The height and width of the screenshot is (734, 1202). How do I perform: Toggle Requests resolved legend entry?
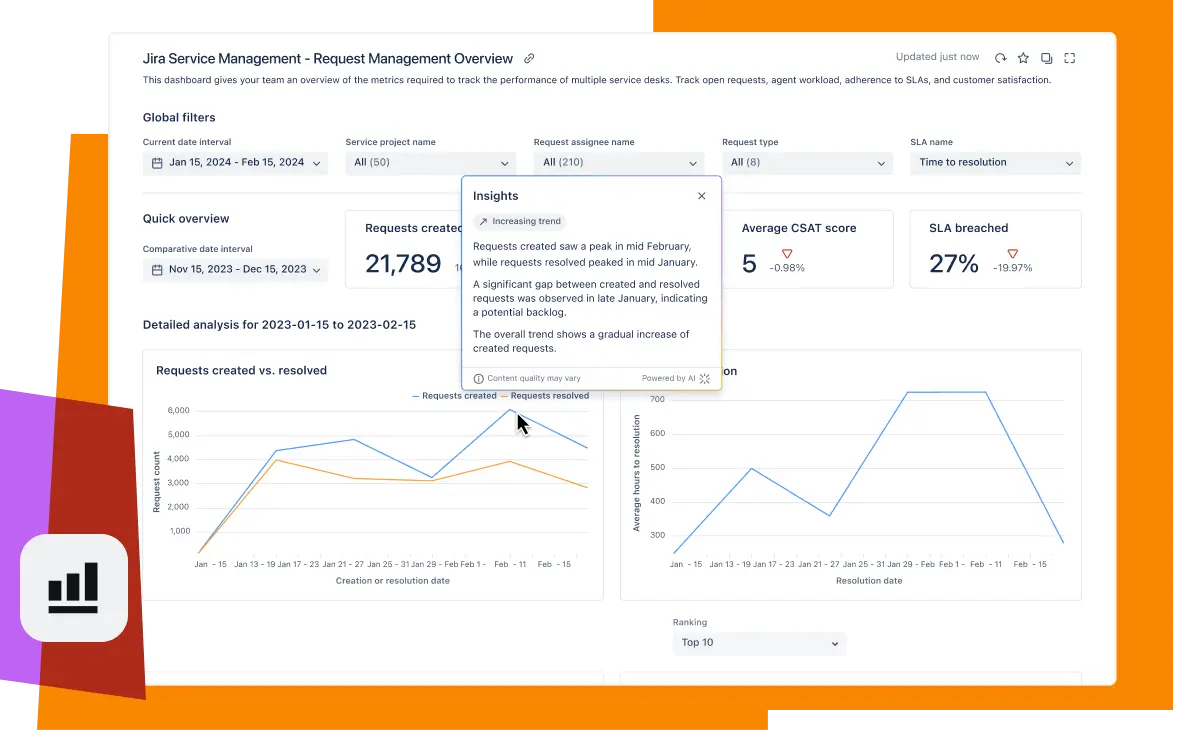pyautogui.click(x=545, y=396)
